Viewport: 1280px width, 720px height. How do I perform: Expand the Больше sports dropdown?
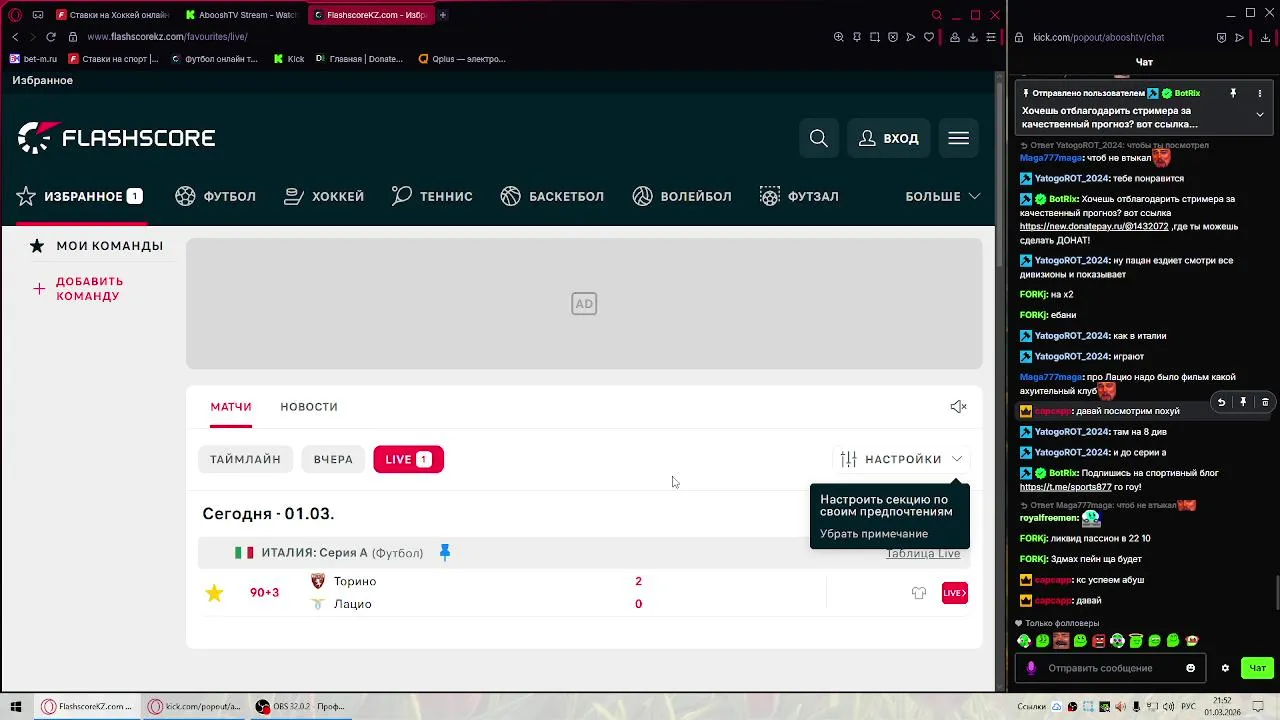point(943,196)
